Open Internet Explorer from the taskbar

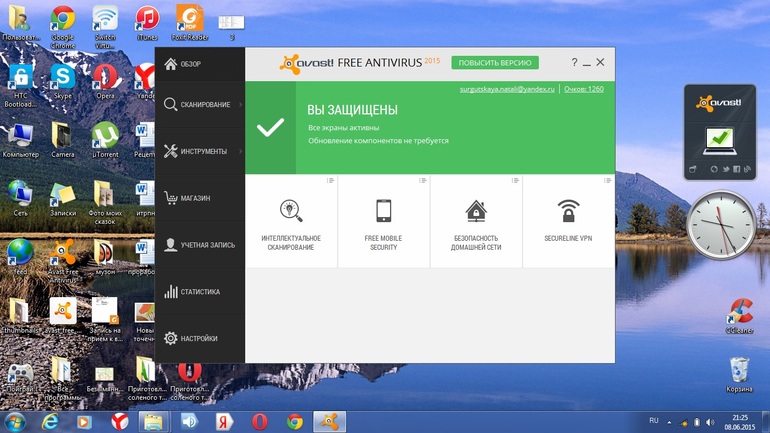point(50,422)
